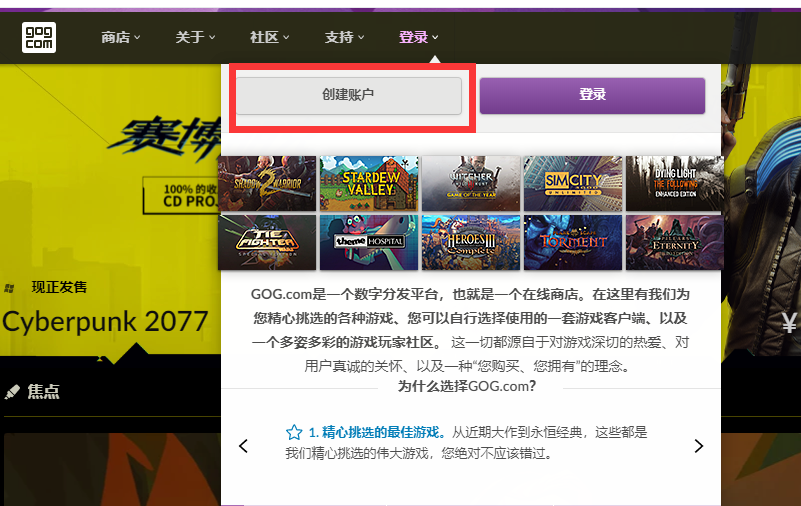Expand chevron next to 关于

click(211, 37)
